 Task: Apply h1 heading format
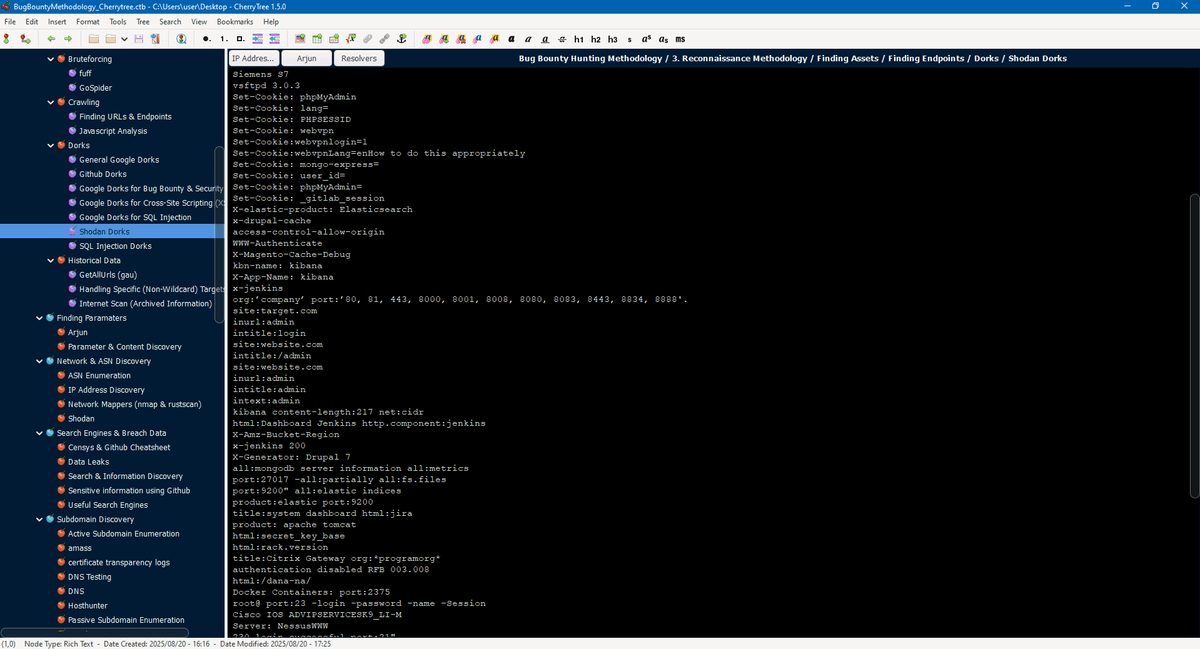[579, 39]
